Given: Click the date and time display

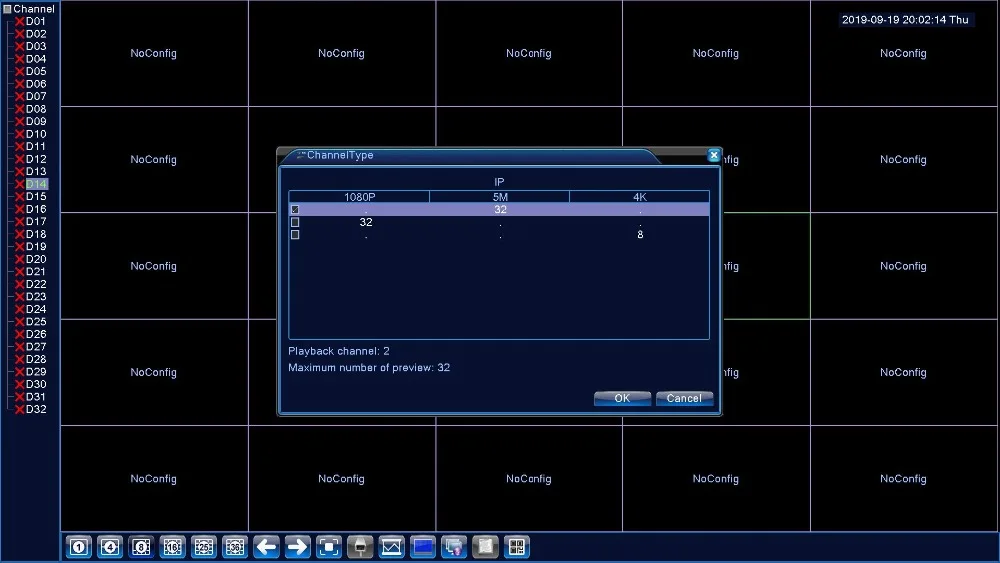Looking at the screenshot, I should point(905,20).
